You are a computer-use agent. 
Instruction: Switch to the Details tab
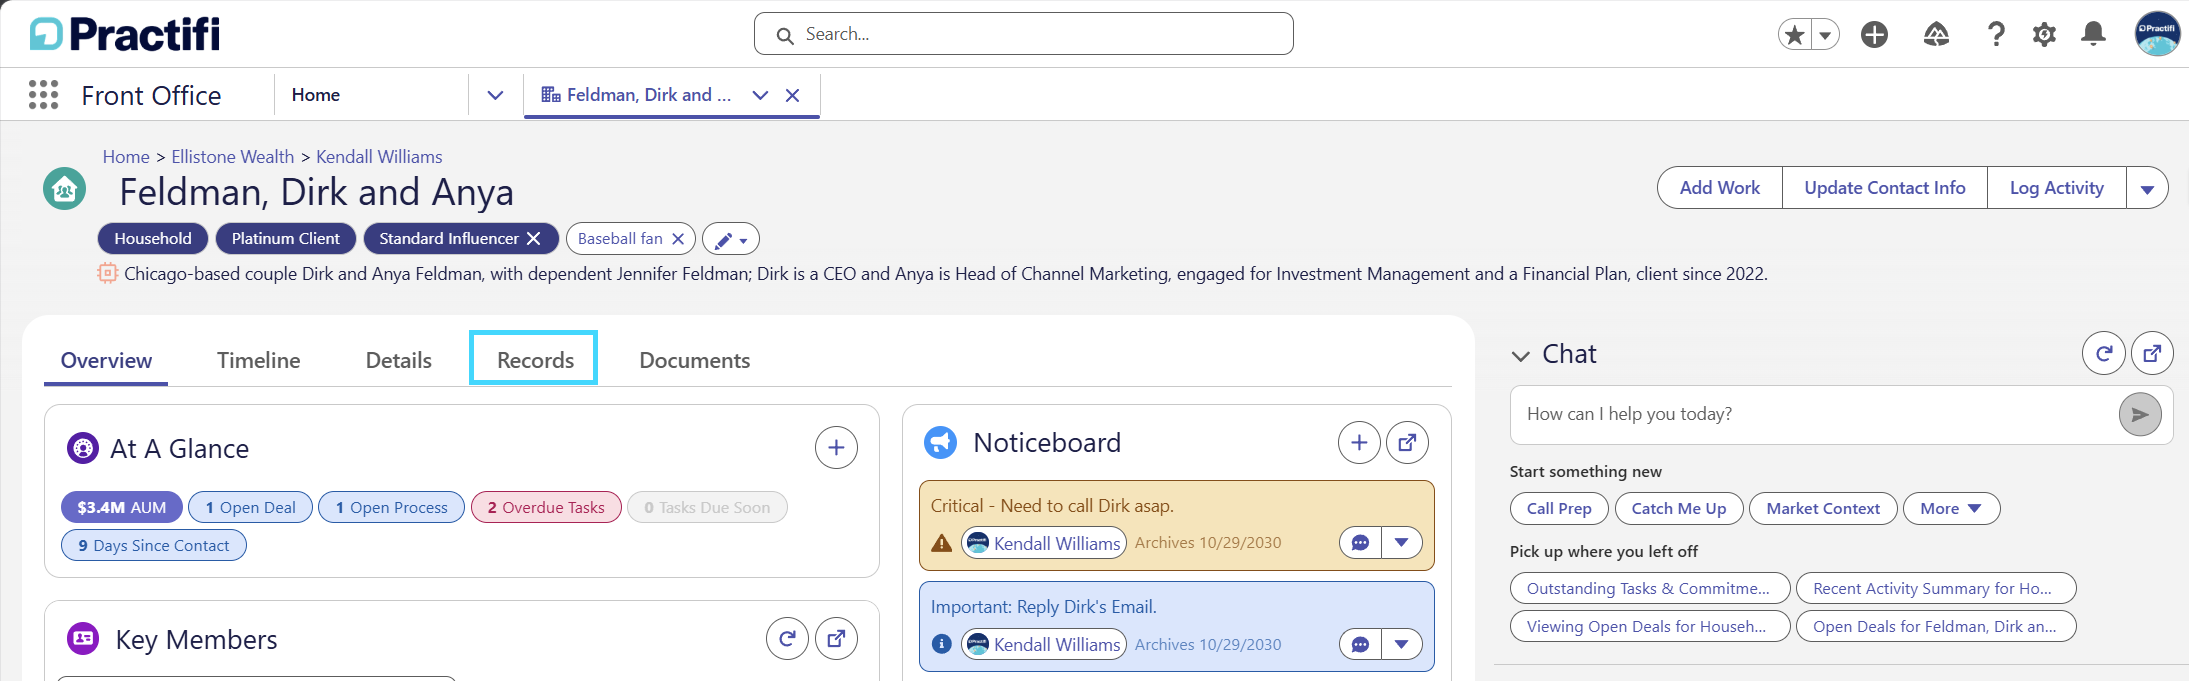[399, 360]
